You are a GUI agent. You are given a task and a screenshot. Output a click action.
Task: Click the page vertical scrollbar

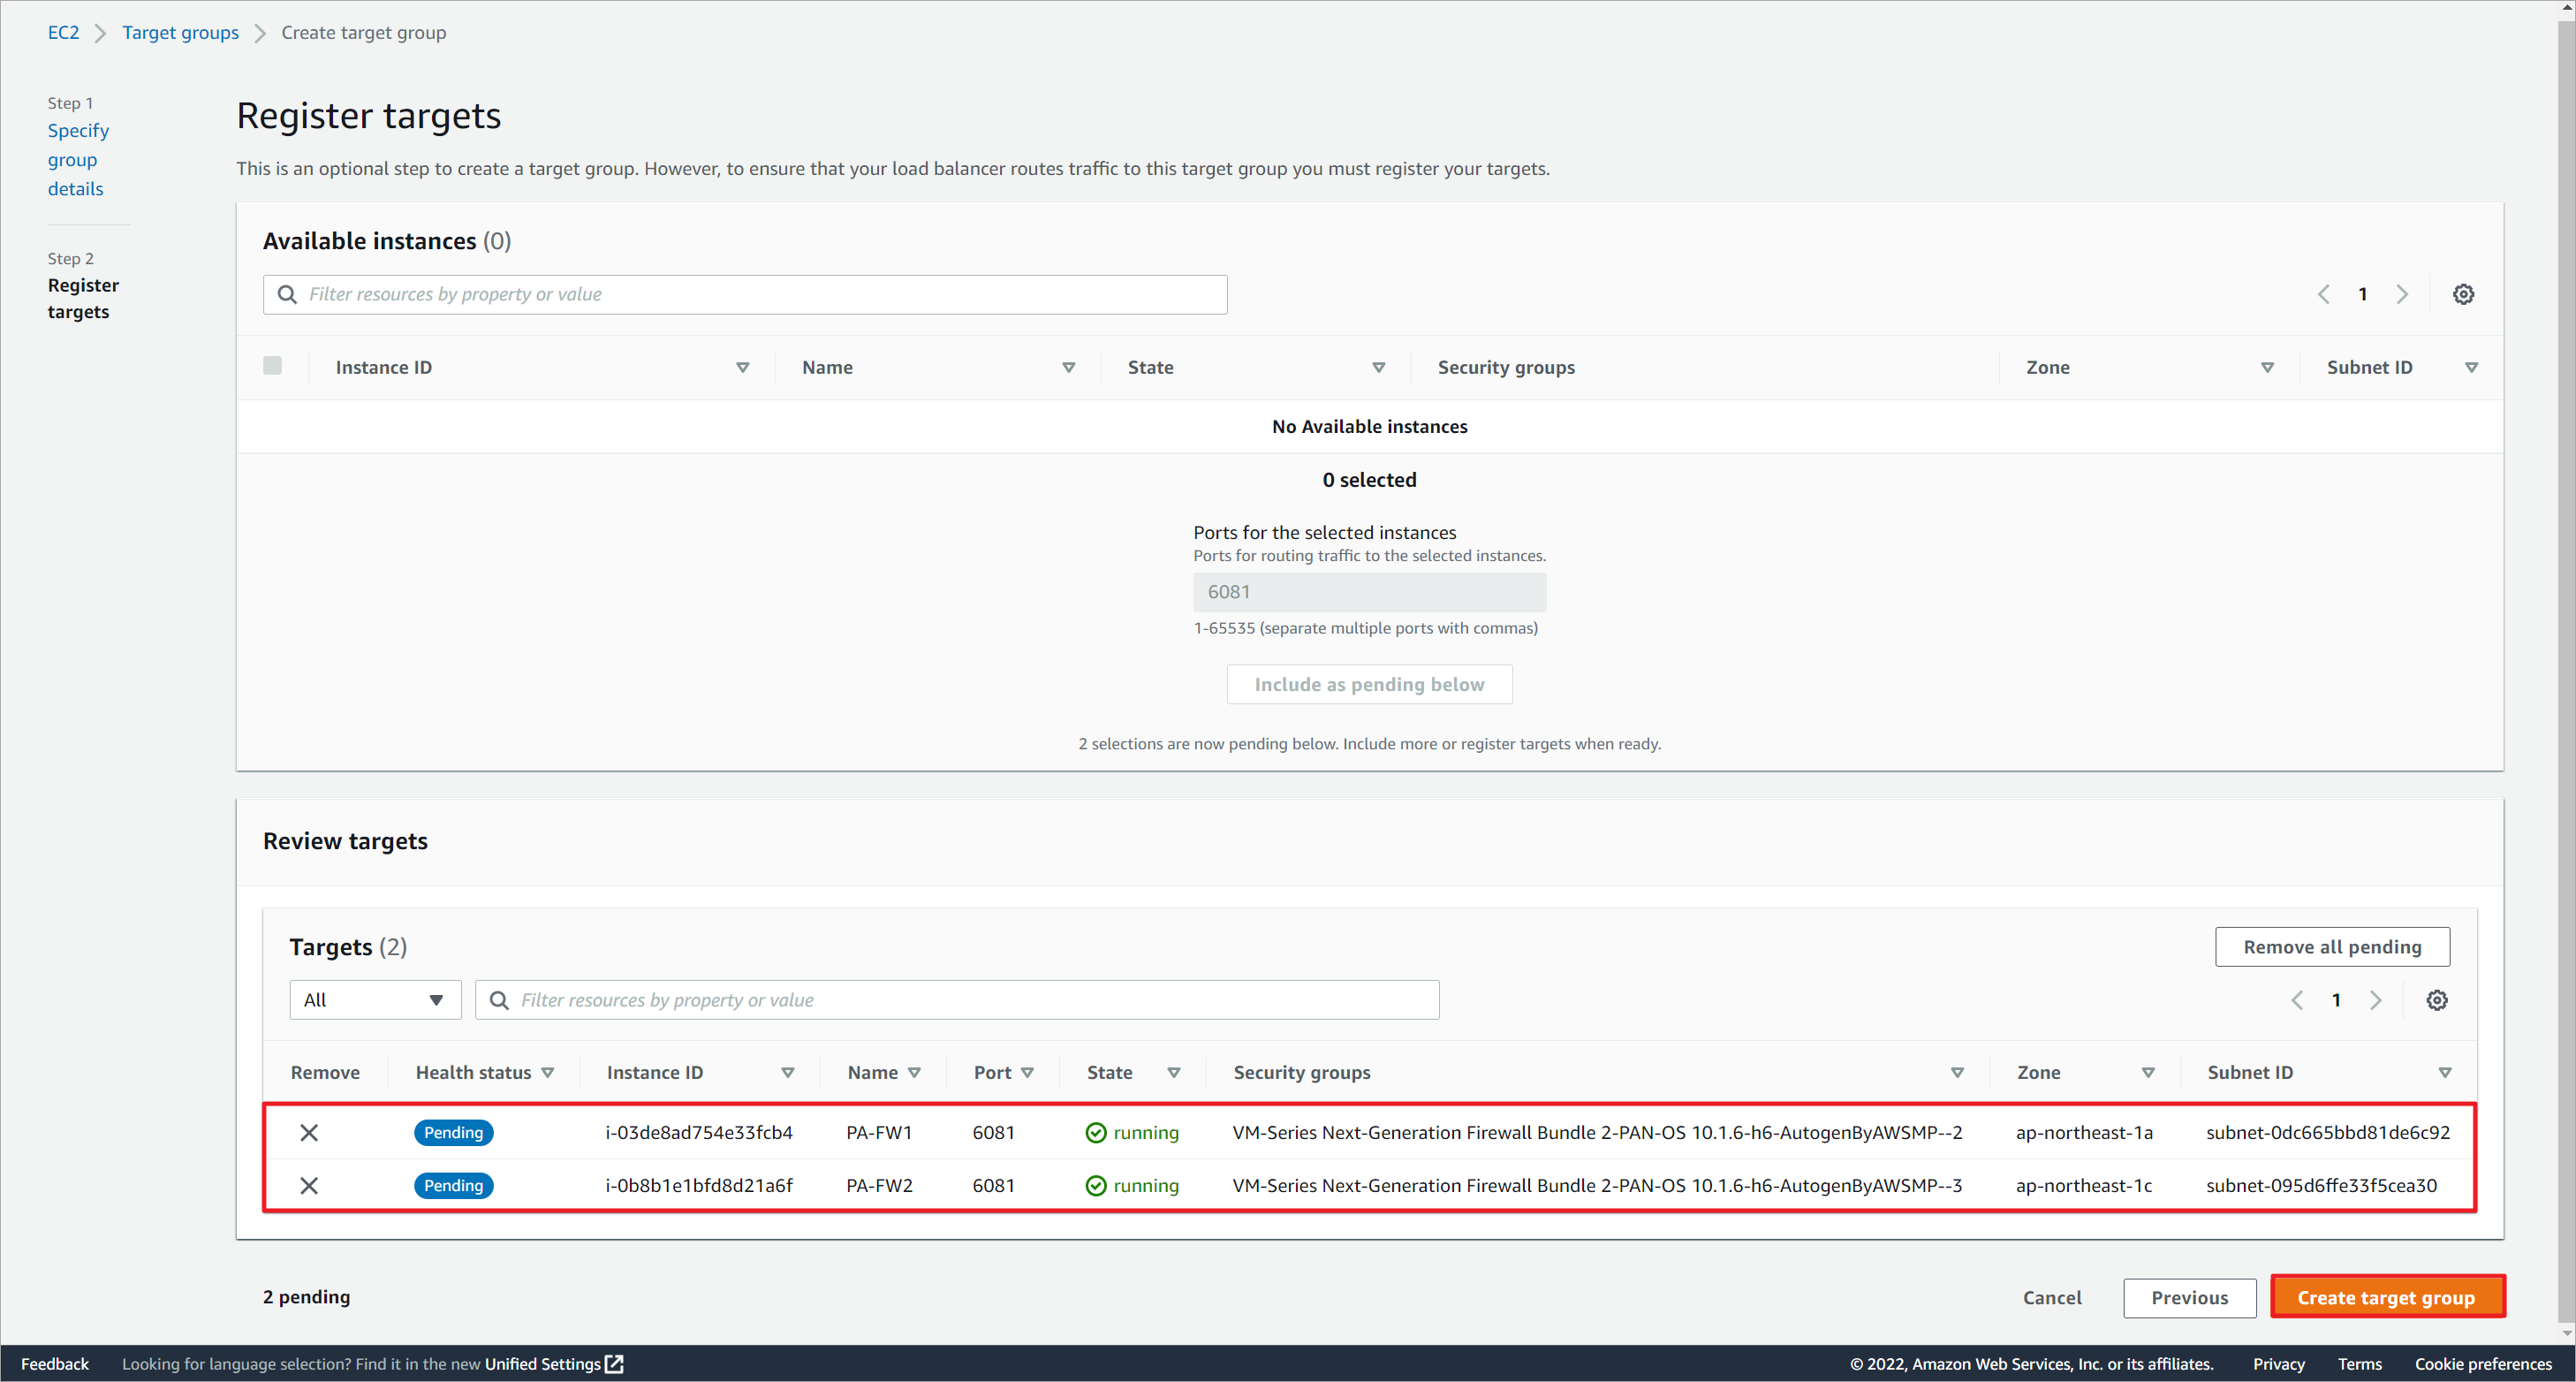[2566, 670]
